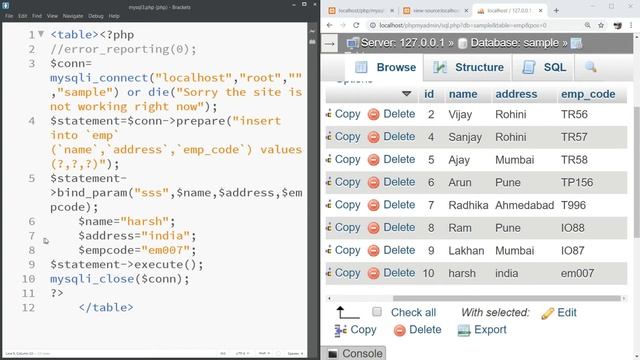
Task: Click the site info icon in address bar
Action: coord(372,25)
